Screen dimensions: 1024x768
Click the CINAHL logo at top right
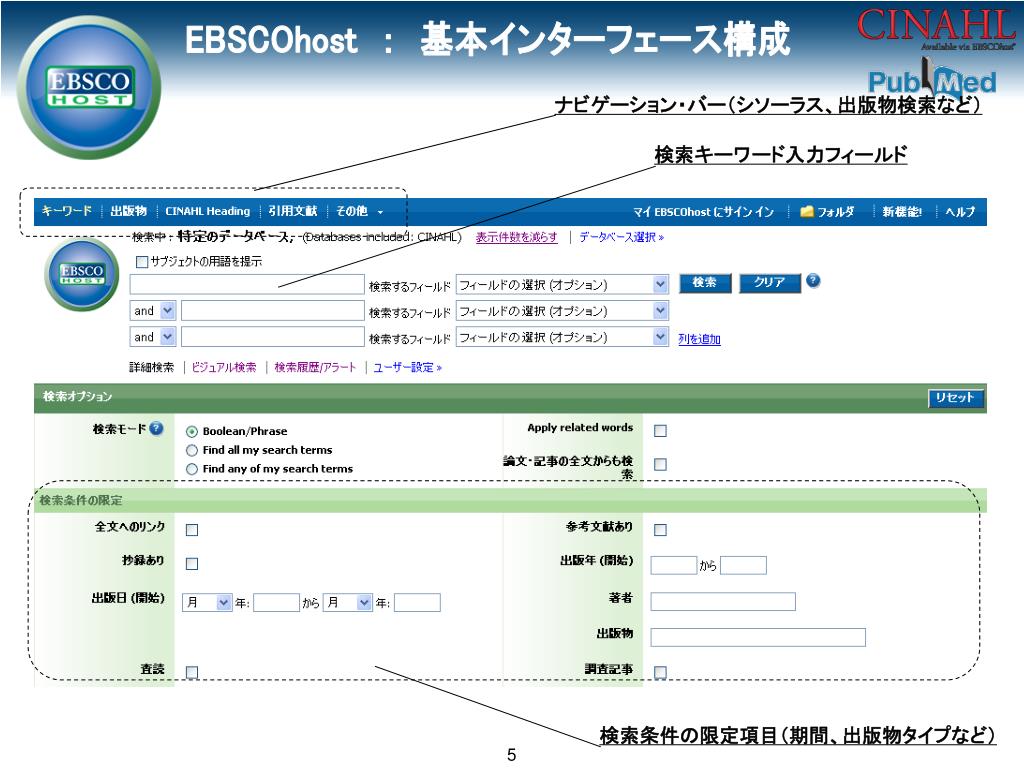tap(936, 28)
